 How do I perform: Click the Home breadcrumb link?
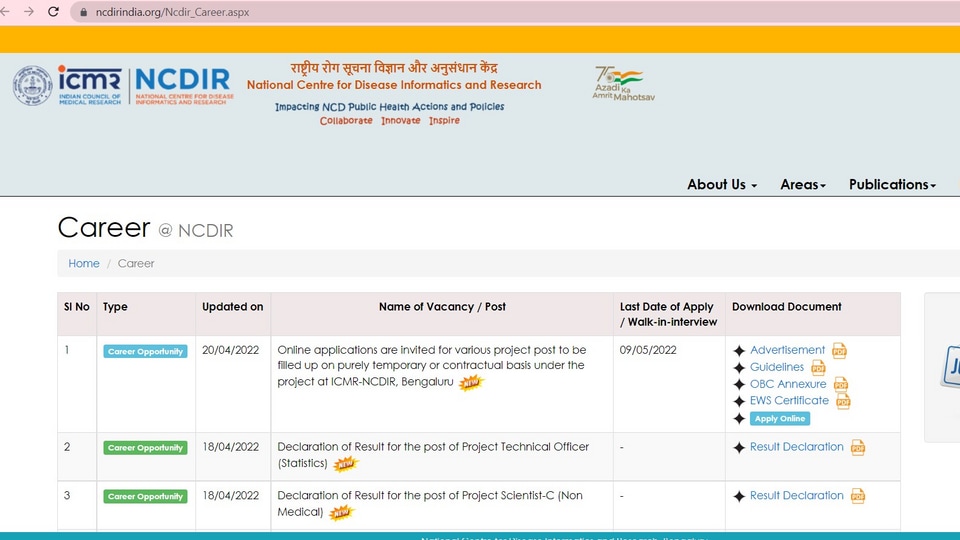[x=84, y=263]
